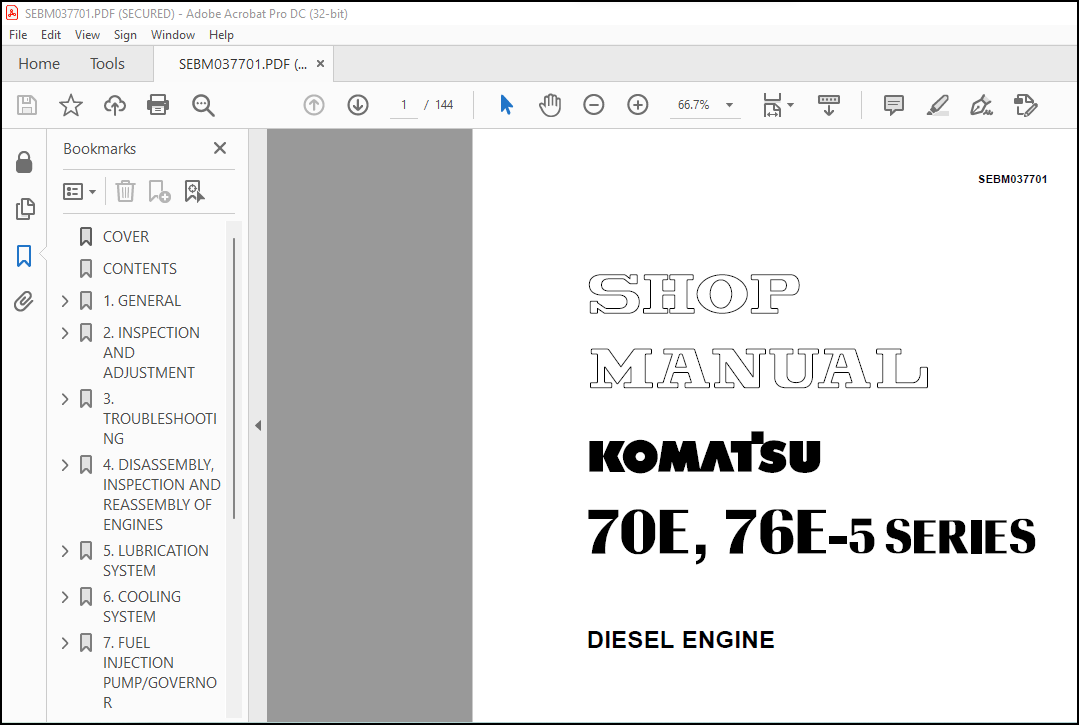
Task: Open the Attachments paperclip panel
Action: tap(24, 301)
